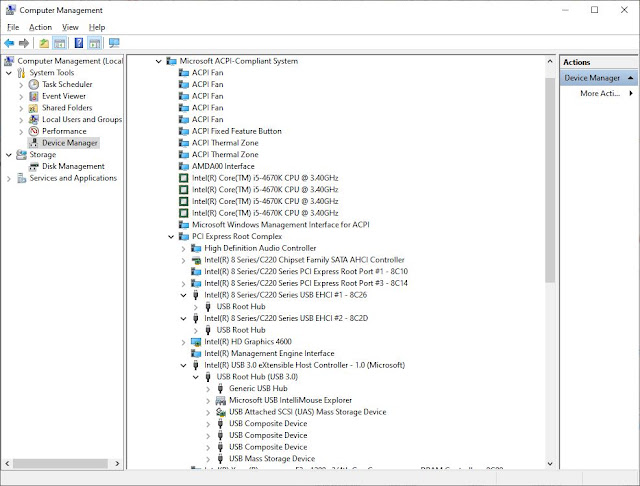Collapse Microsoft ACPI-Compliant System node
Image resolution: width=640 pixels, height=486 pixels.
pos(158,61)
